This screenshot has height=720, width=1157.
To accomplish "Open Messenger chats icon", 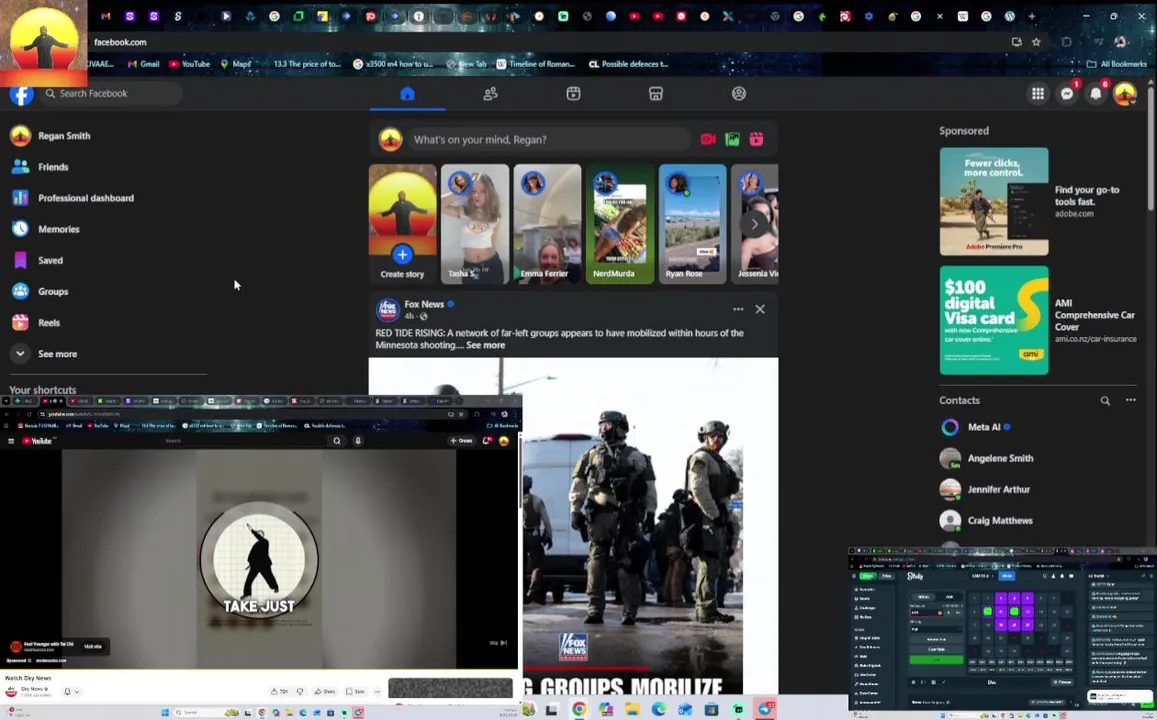I will (x=1067, y=94).
